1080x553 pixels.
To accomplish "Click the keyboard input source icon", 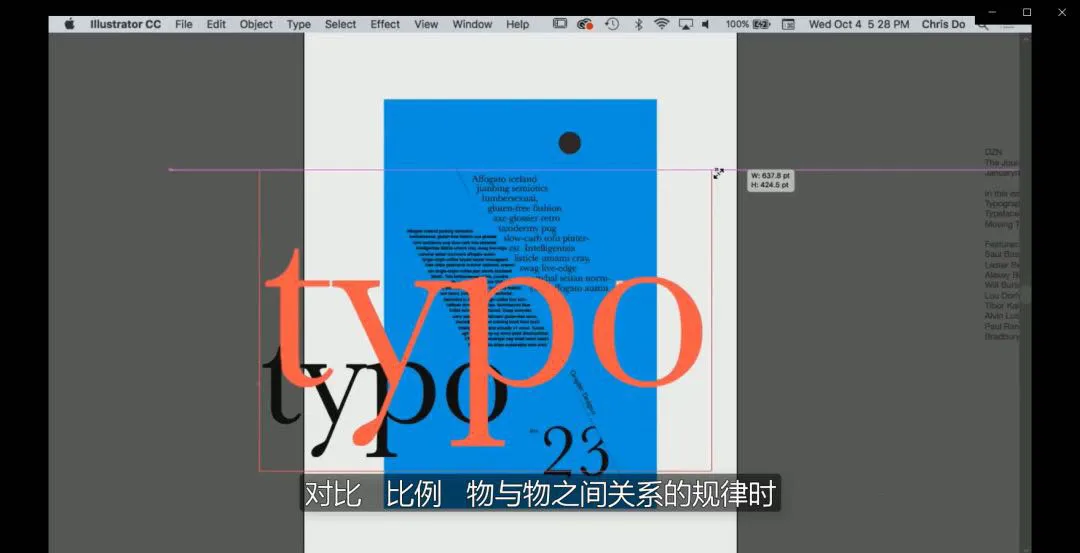I will pos(788,24).
